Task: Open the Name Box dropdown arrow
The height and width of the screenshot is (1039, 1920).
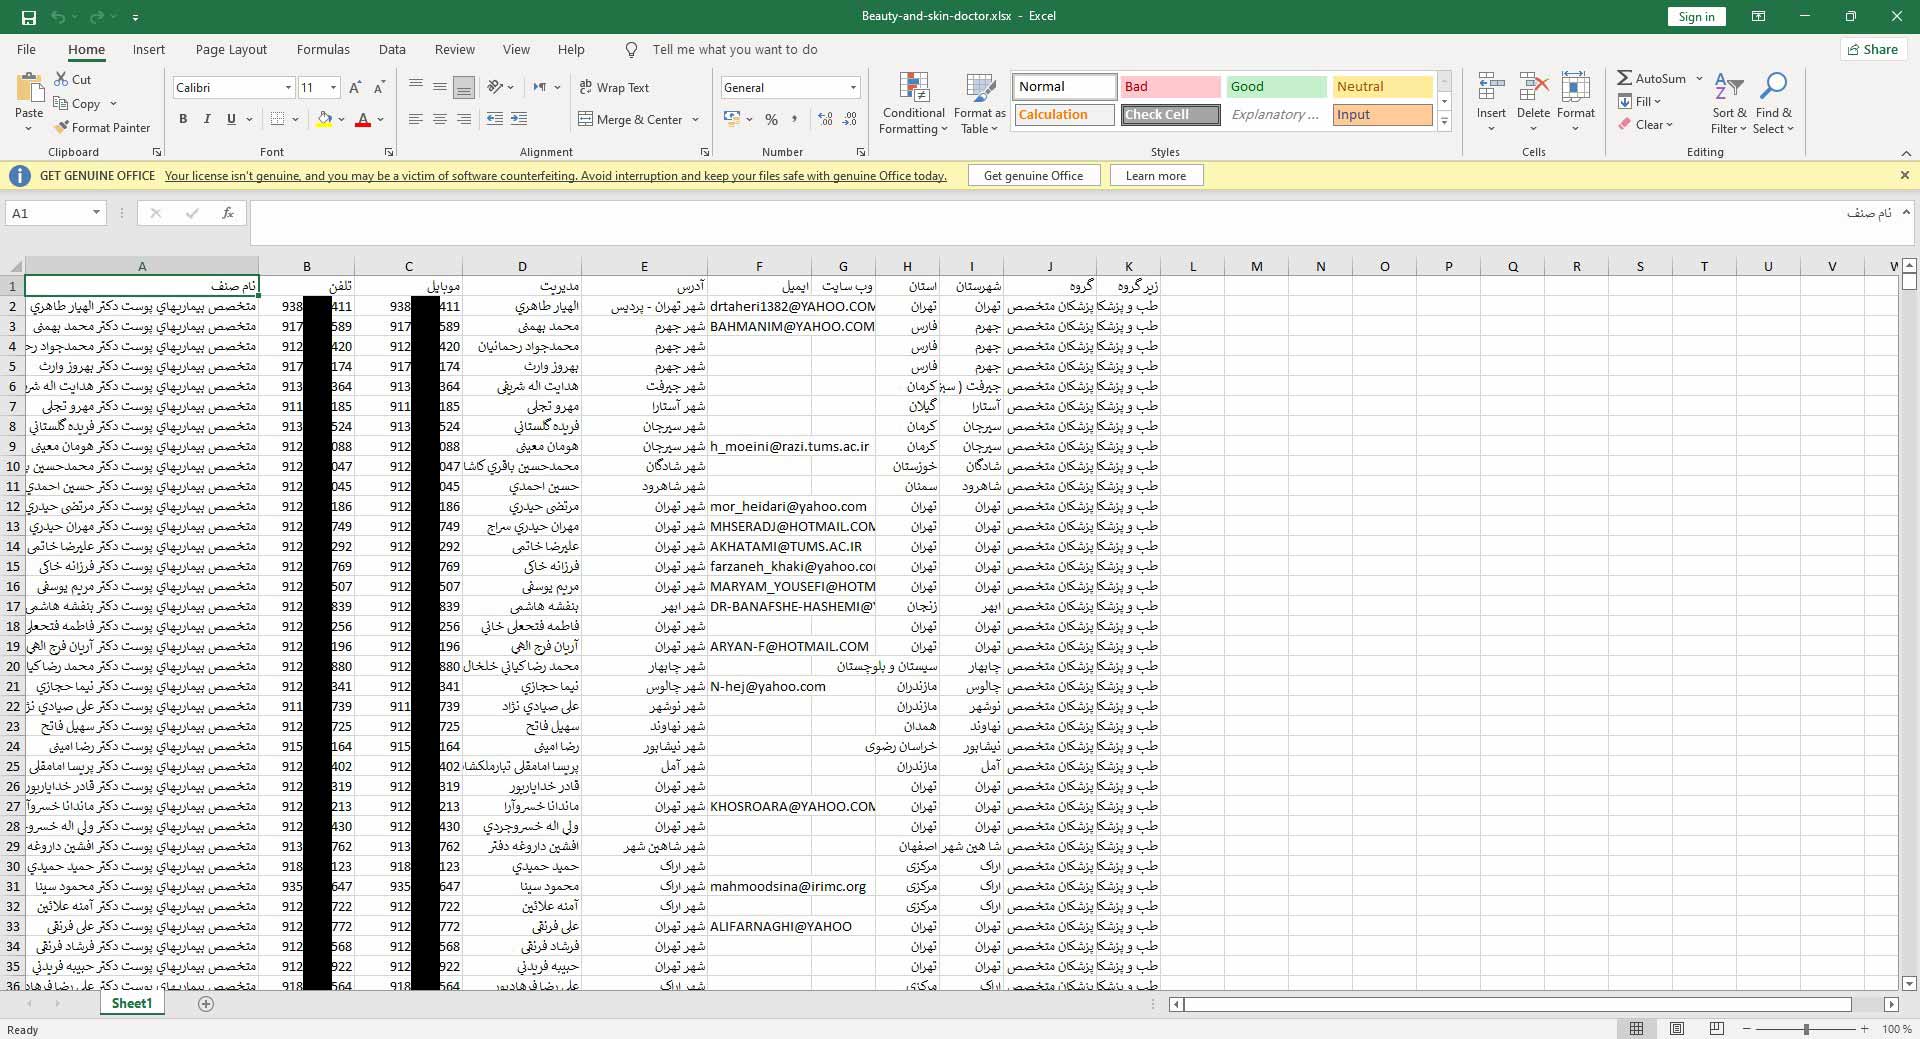Action: pos(96,213)
